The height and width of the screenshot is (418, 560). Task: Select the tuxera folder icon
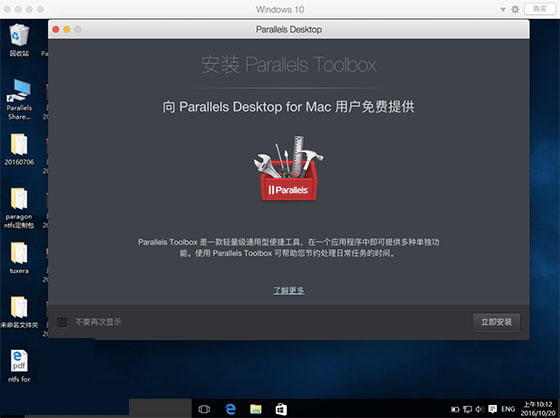(19, 258)
